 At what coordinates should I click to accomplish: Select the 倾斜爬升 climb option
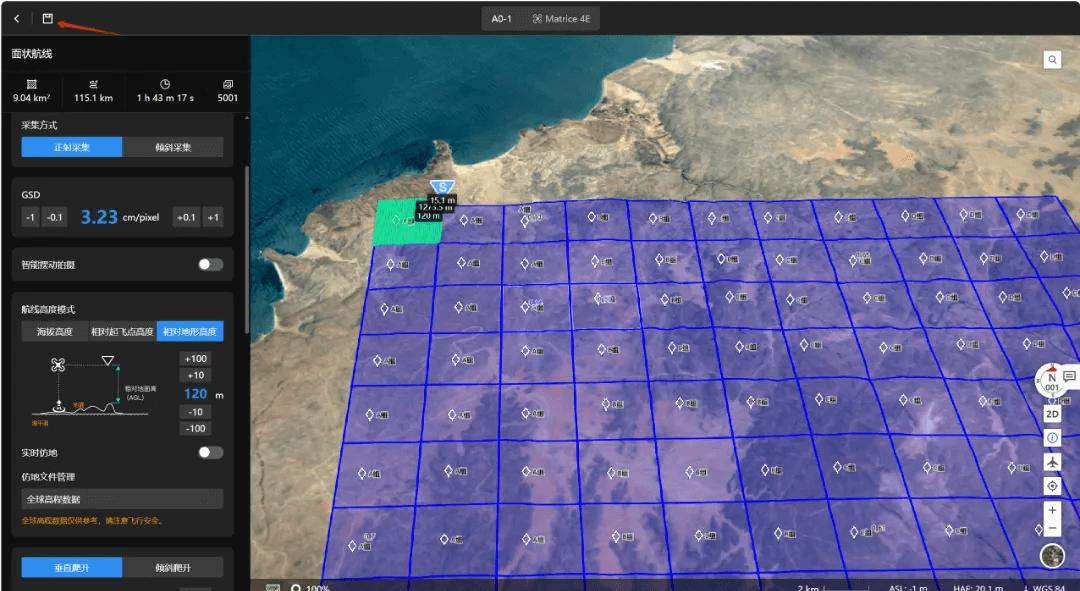pos(173,568)
